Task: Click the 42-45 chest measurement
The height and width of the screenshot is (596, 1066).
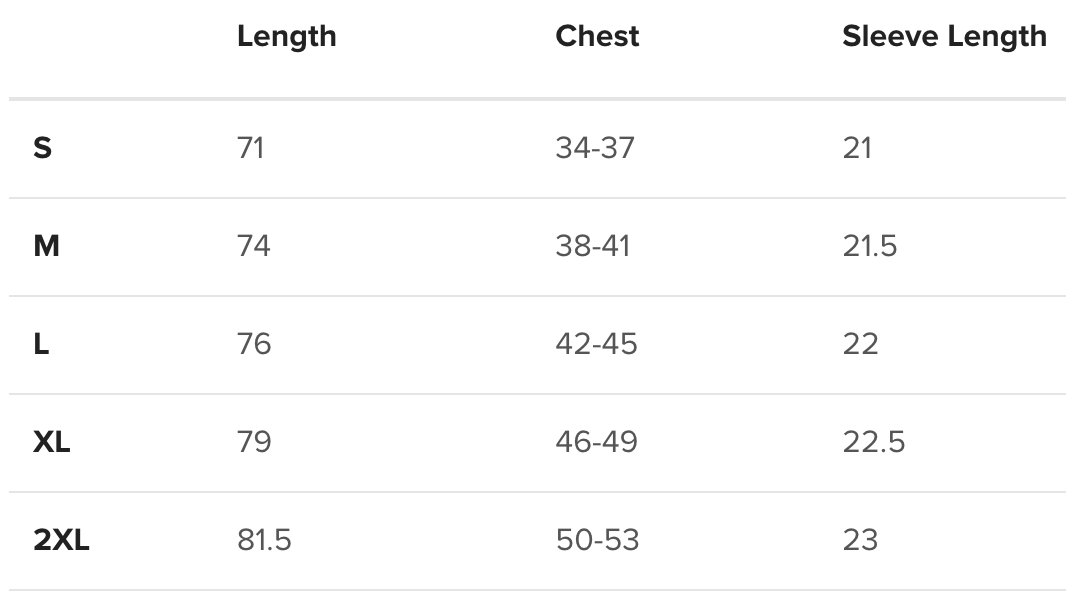Action: tap(596, 344)
